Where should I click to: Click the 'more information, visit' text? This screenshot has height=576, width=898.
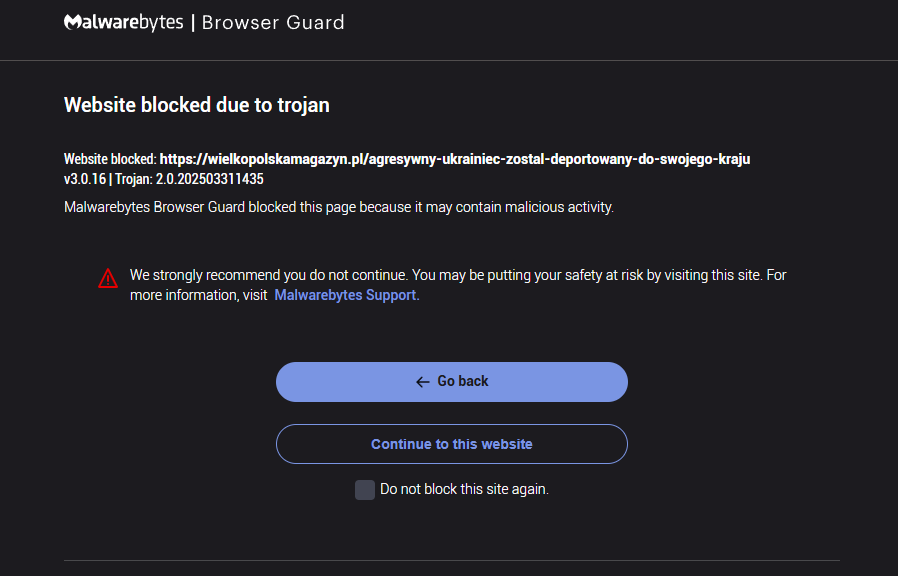198,295
